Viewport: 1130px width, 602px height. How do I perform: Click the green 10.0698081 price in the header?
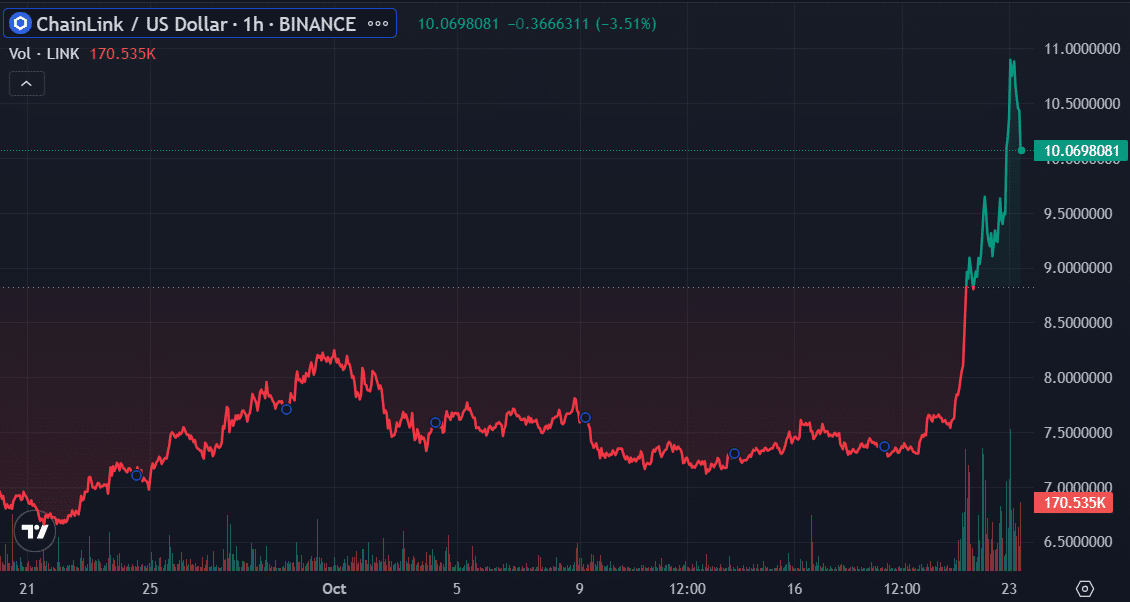click(458, 24)
